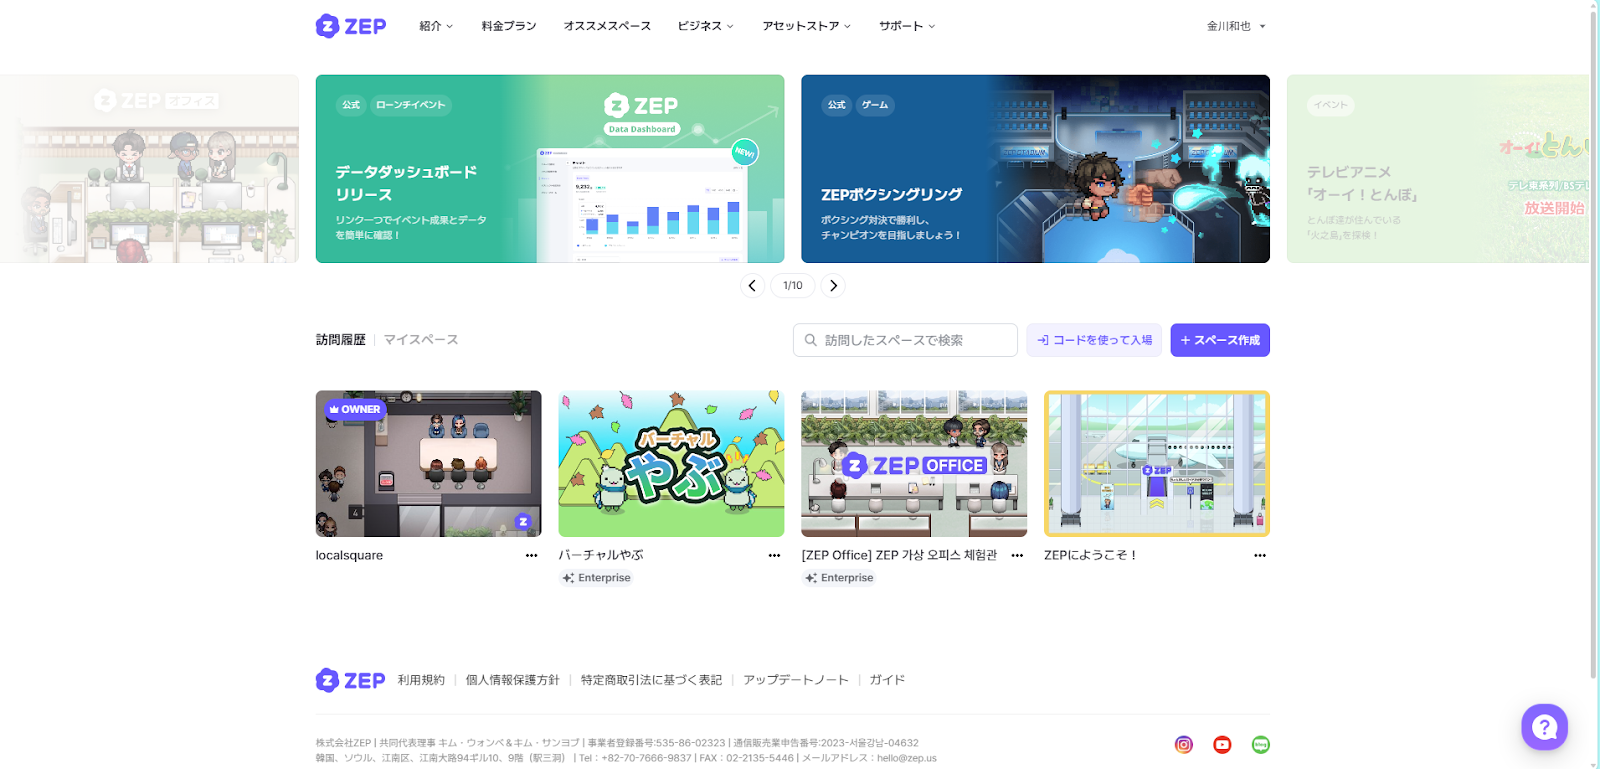The height and width of the screenshot is (769, 1600).
Task: Open the 特定商取引法に基づく表記 link
Action: 651,680
